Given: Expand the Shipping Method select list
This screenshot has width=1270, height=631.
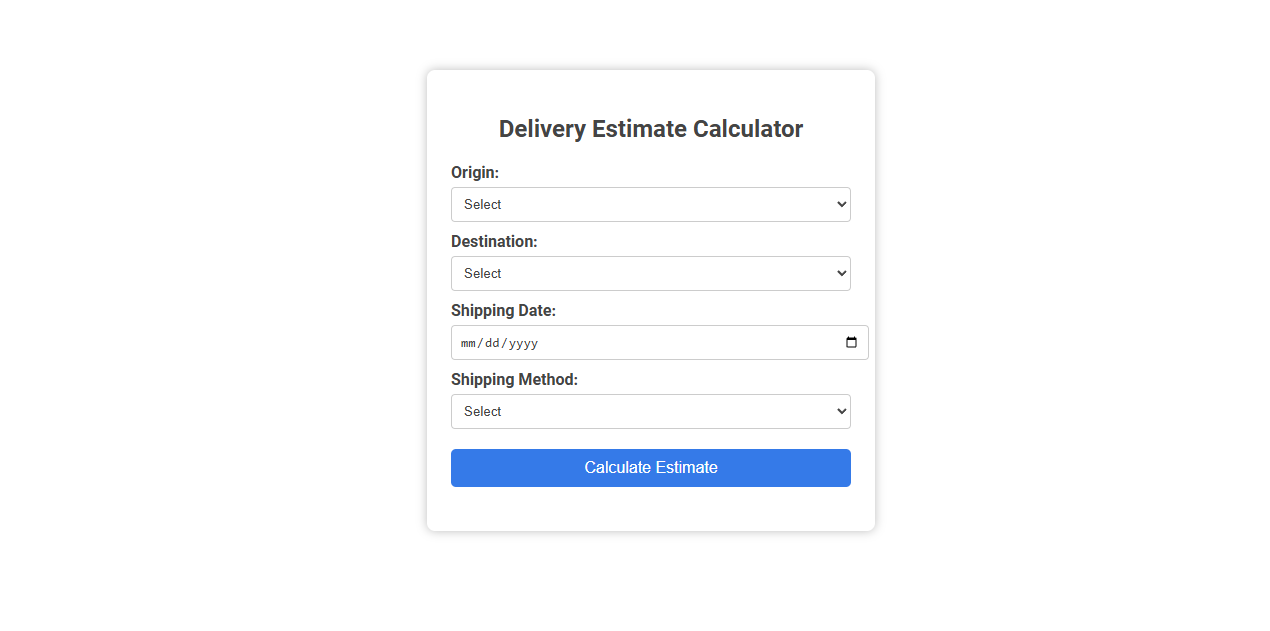Looking at the screenshot, I should [x=650, y=411].
